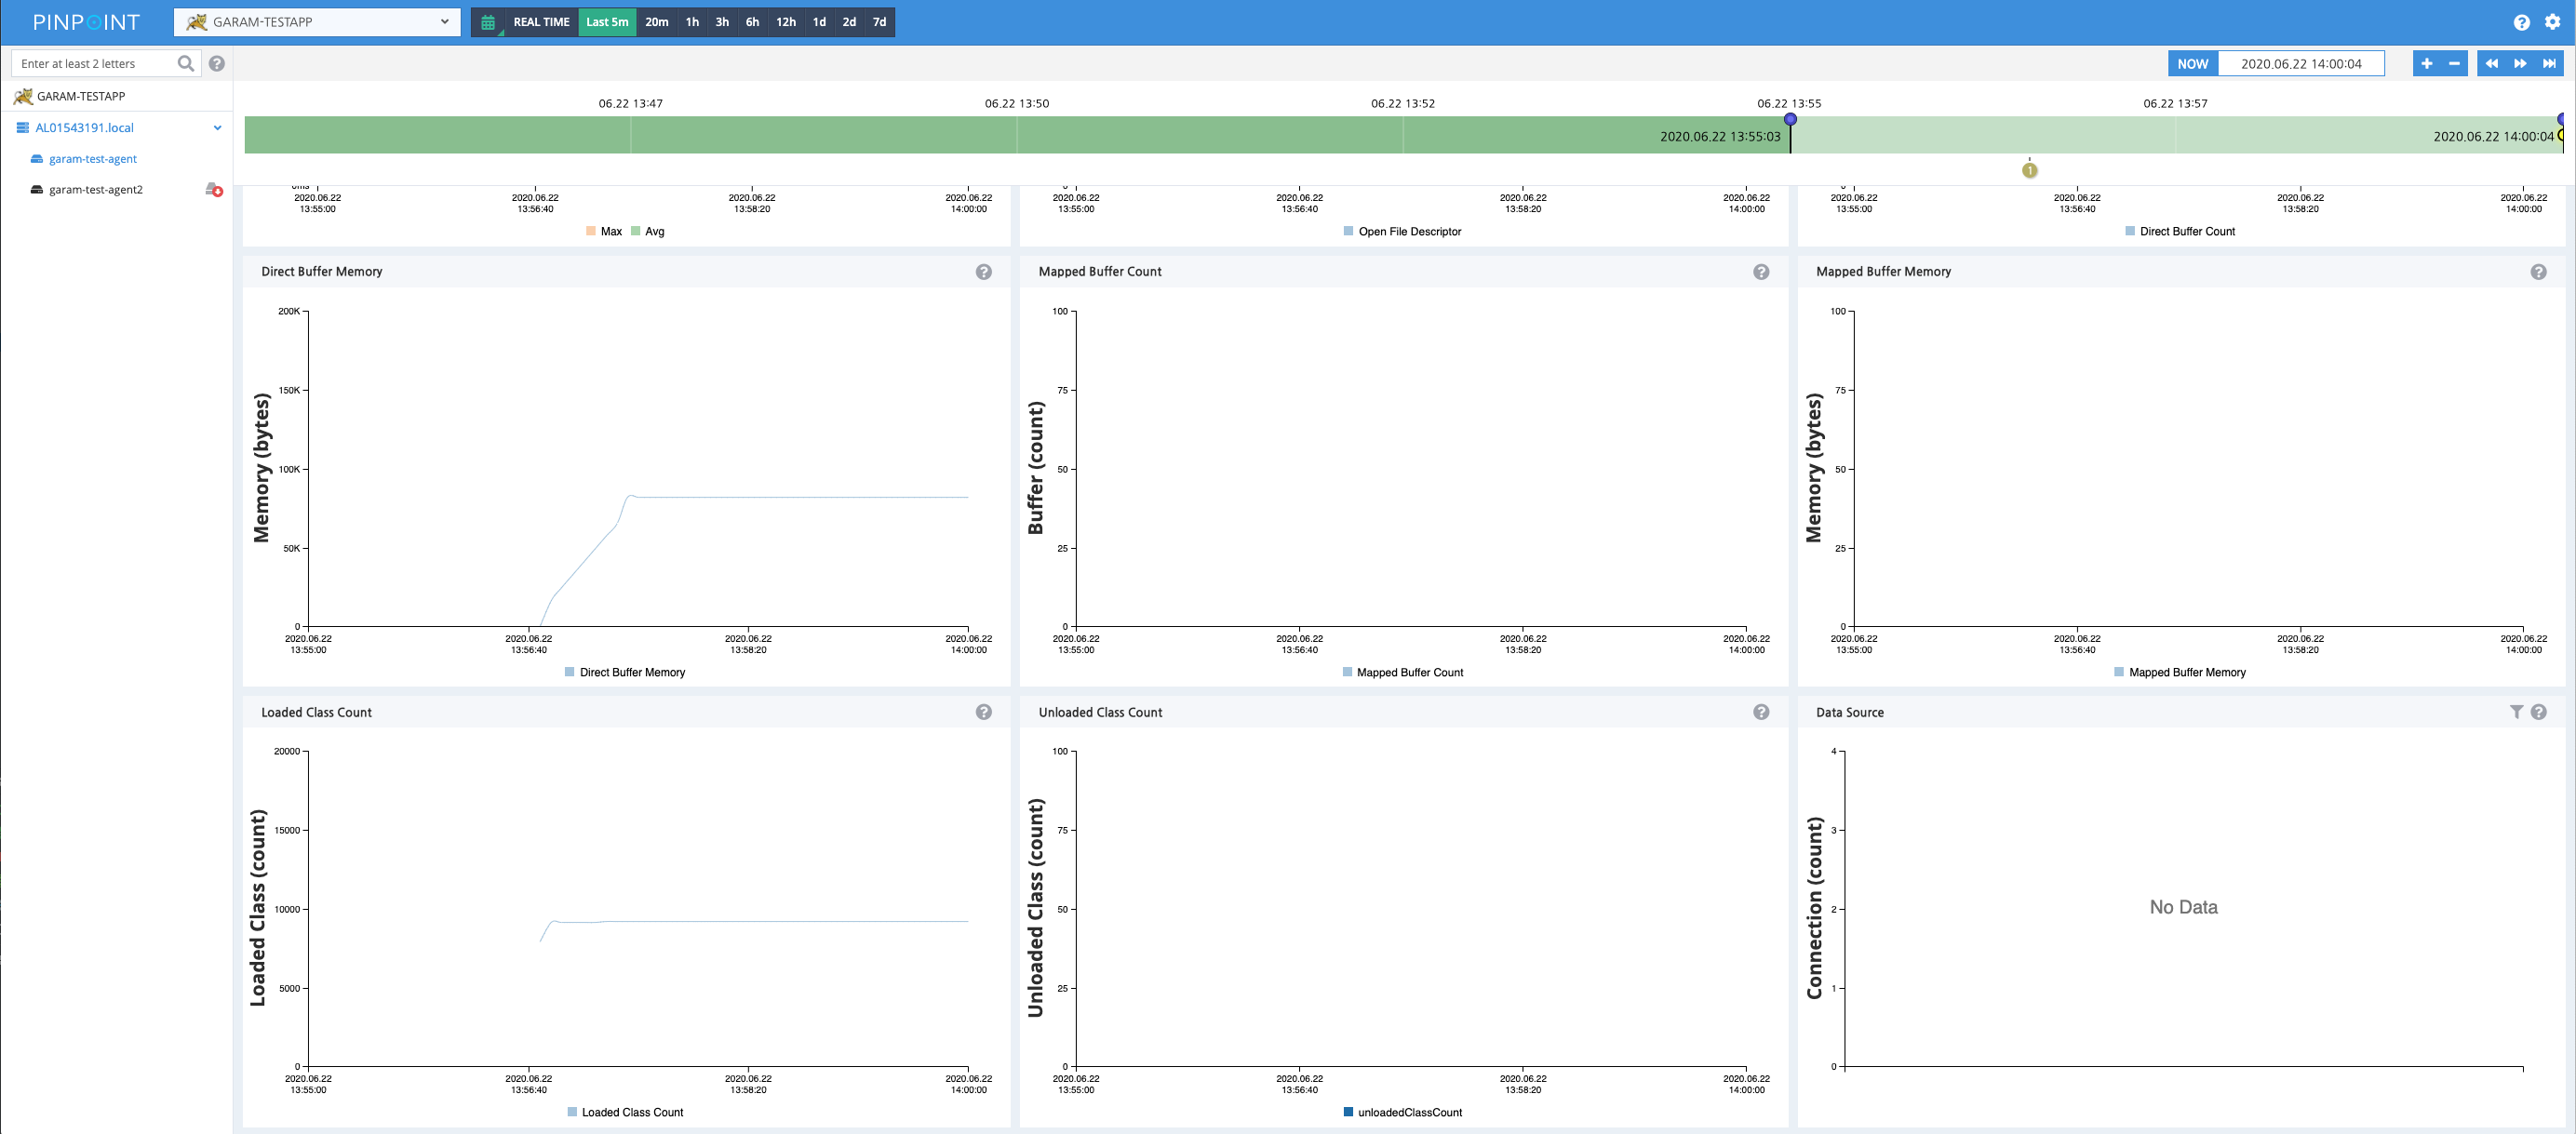2576x1134 pixels.
Task: Click the search magnifier in the sidebar search box
Action: tap(186, 63)
